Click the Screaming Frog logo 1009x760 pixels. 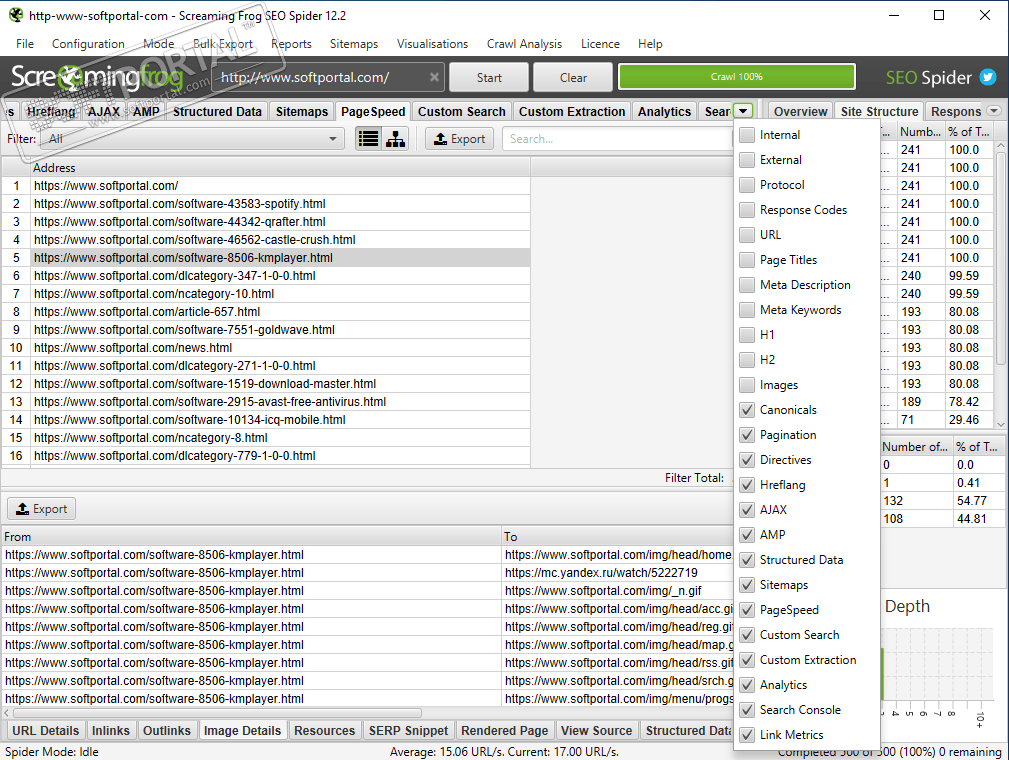click(x=97, y=78)
